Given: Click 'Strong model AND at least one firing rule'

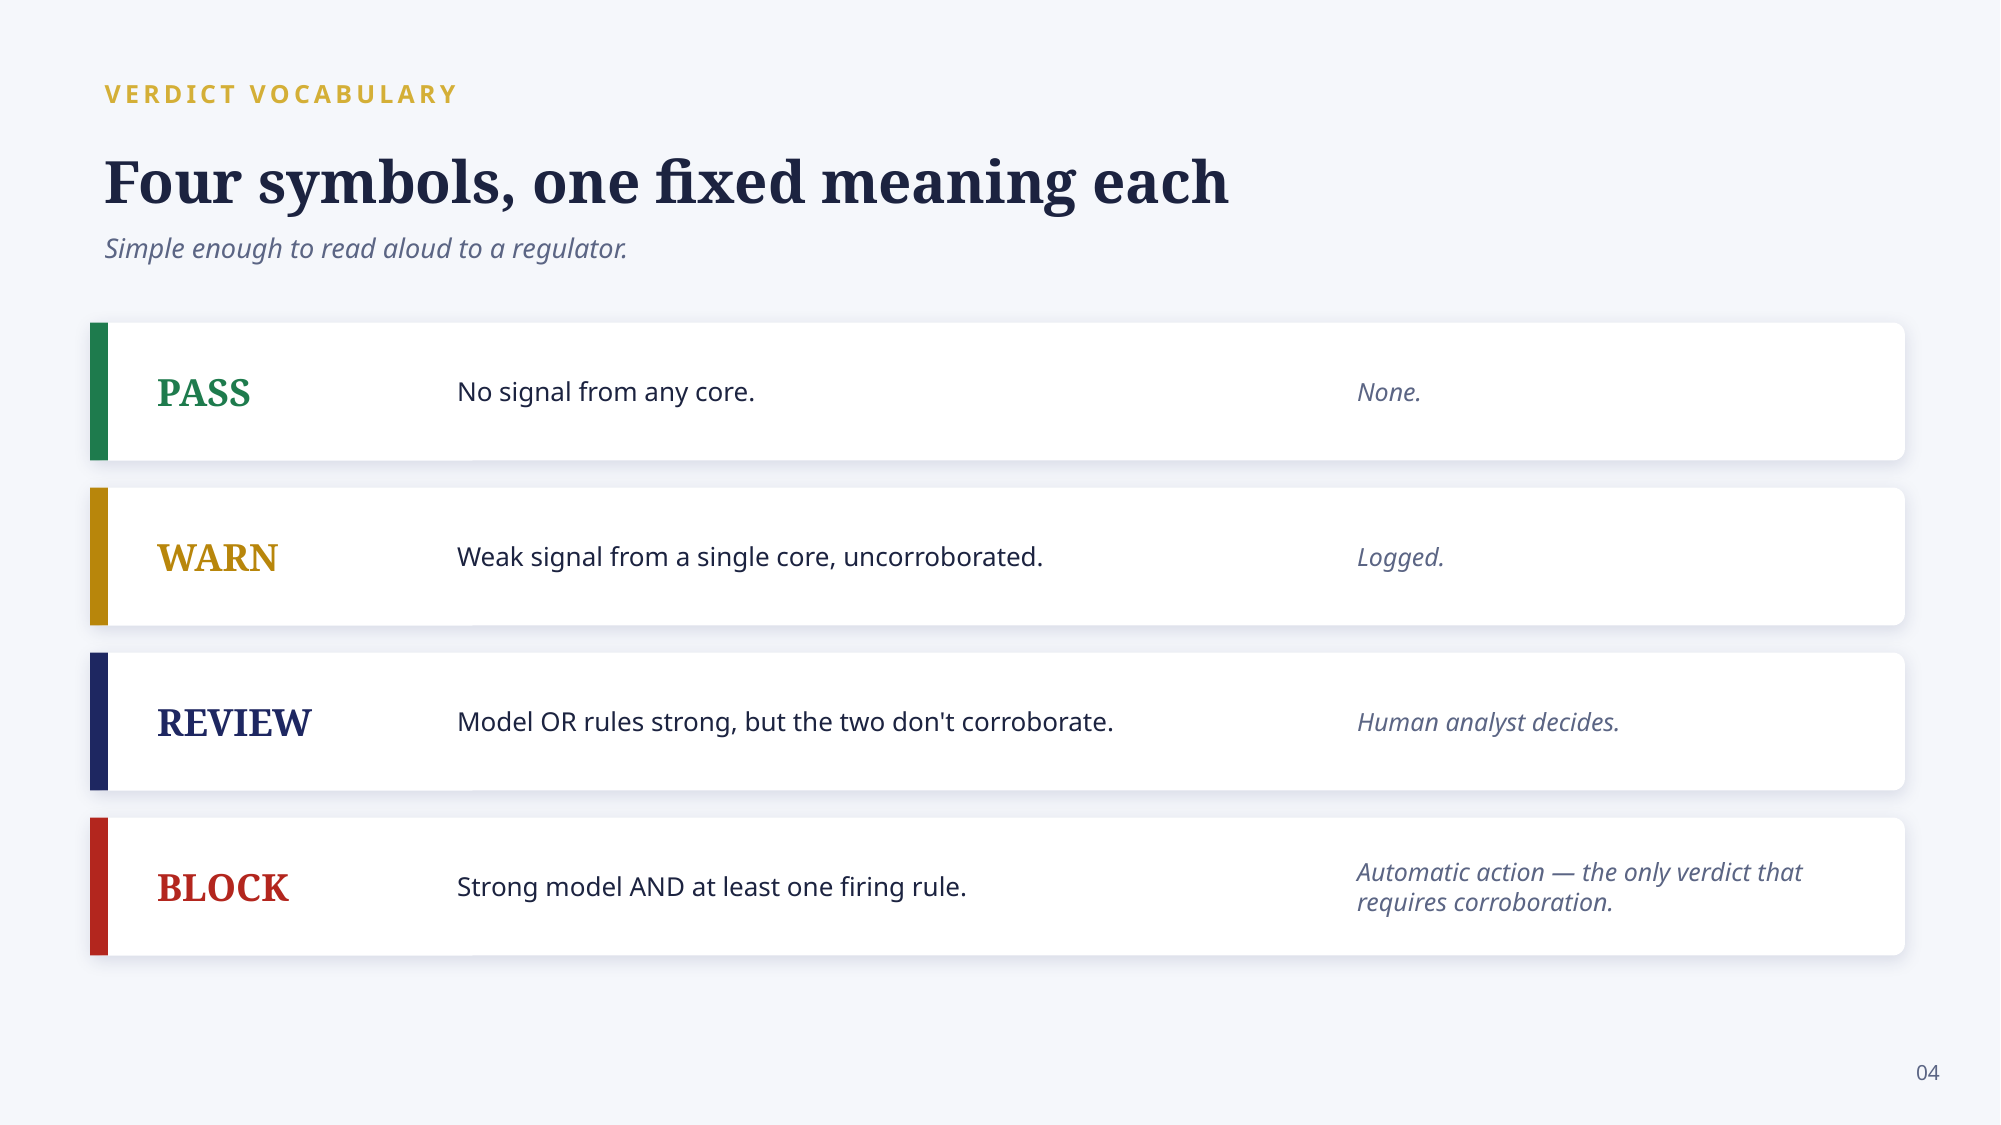Looking at the screenshot, I should (x=712, y=887).
